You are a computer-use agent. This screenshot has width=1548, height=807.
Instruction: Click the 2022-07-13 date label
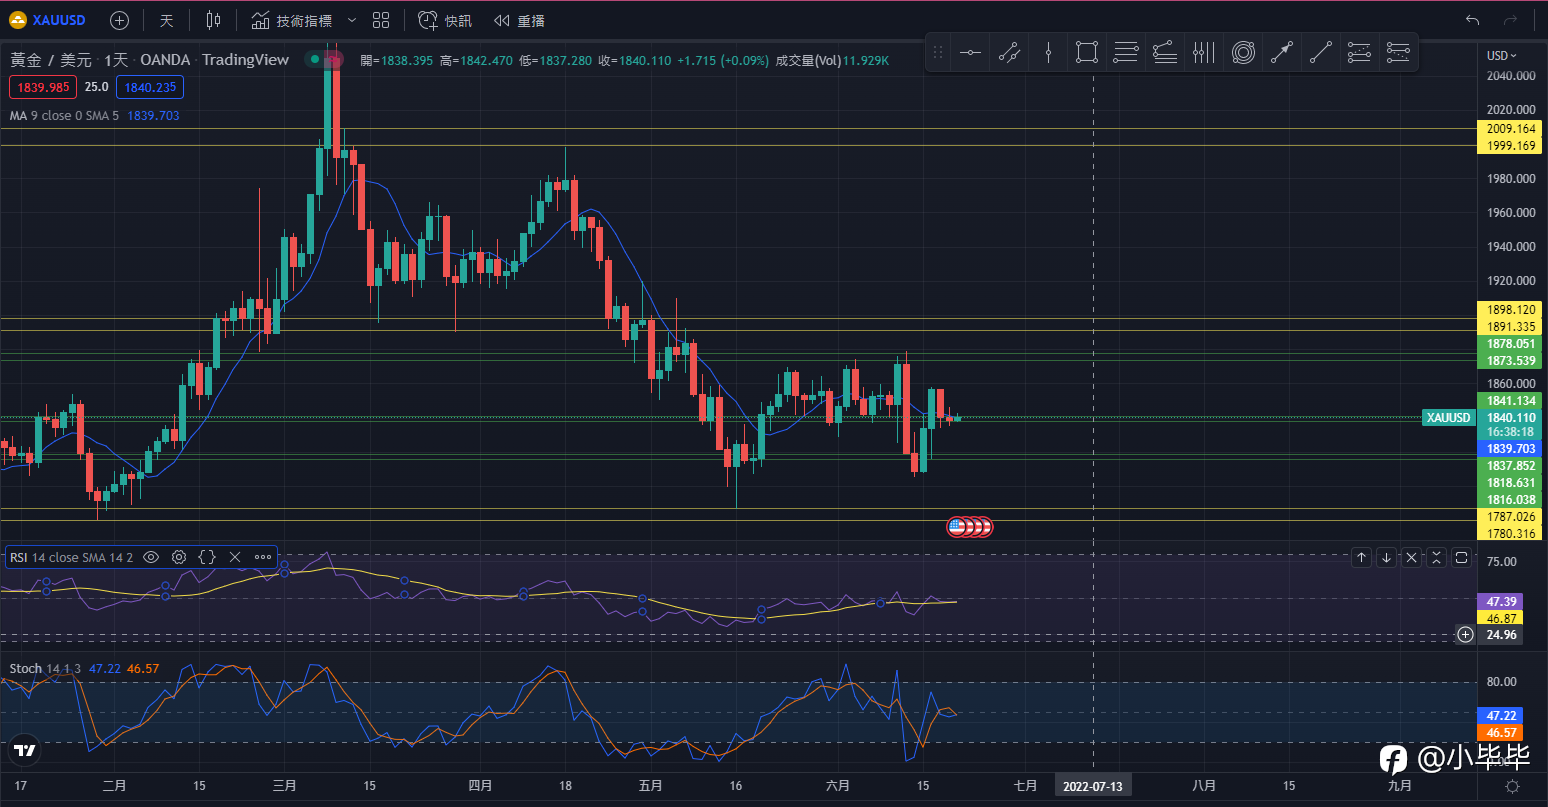1092,786
